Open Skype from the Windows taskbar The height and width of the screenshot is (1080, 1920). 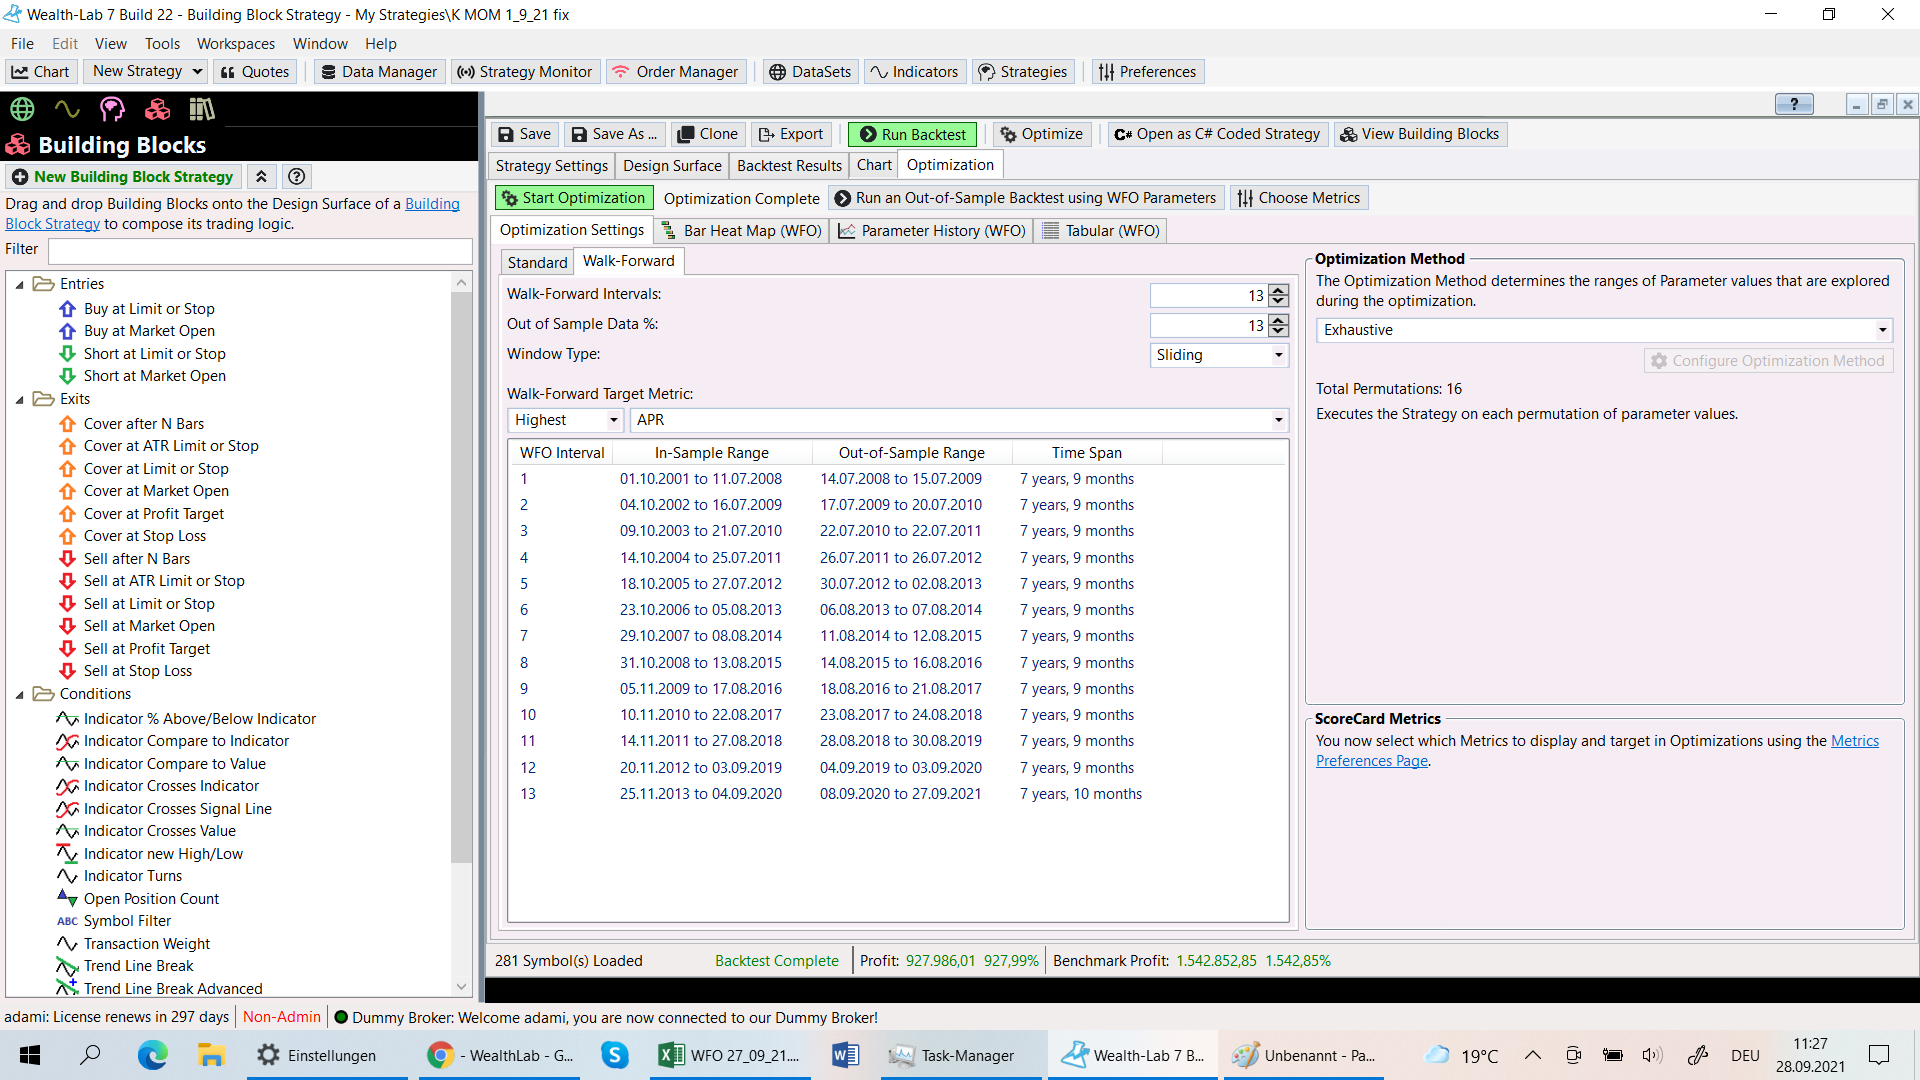(x=614, y=1055)
